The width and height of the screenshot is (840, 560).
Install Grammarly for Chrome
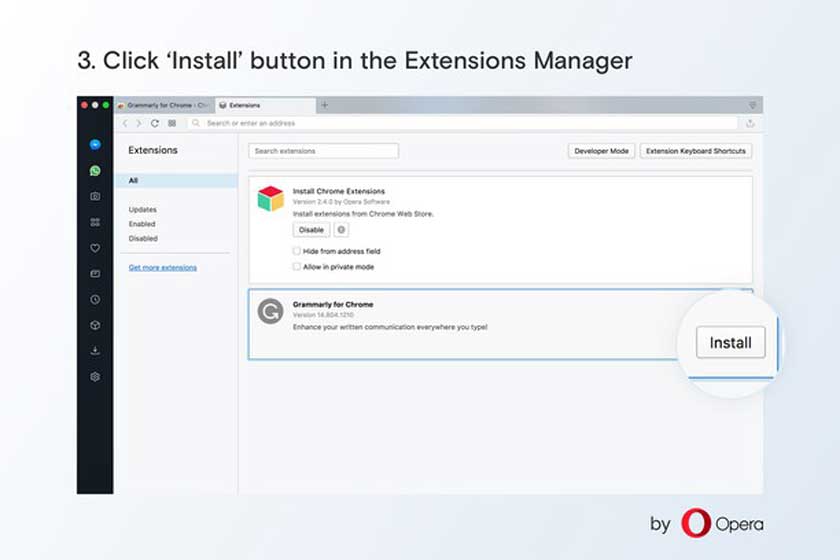tap(731, 342)
